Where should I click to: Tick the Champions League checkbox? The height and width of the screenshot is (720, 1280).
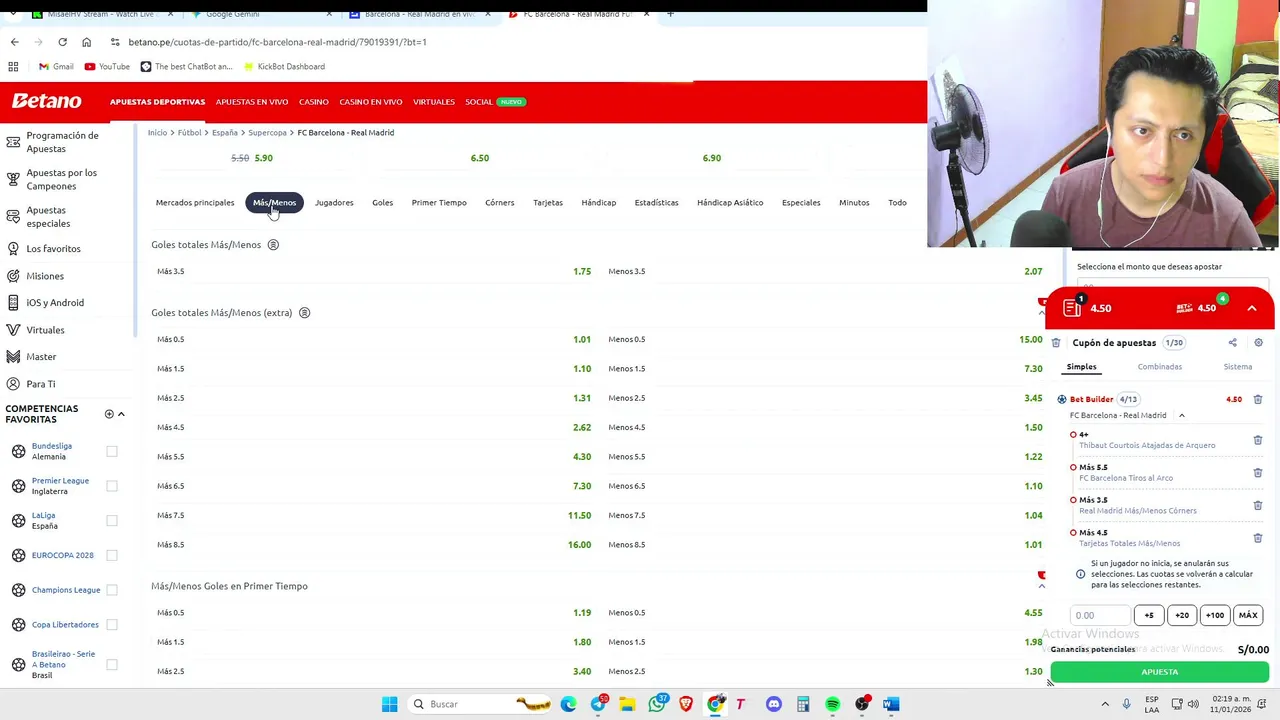tap(112, 590)
